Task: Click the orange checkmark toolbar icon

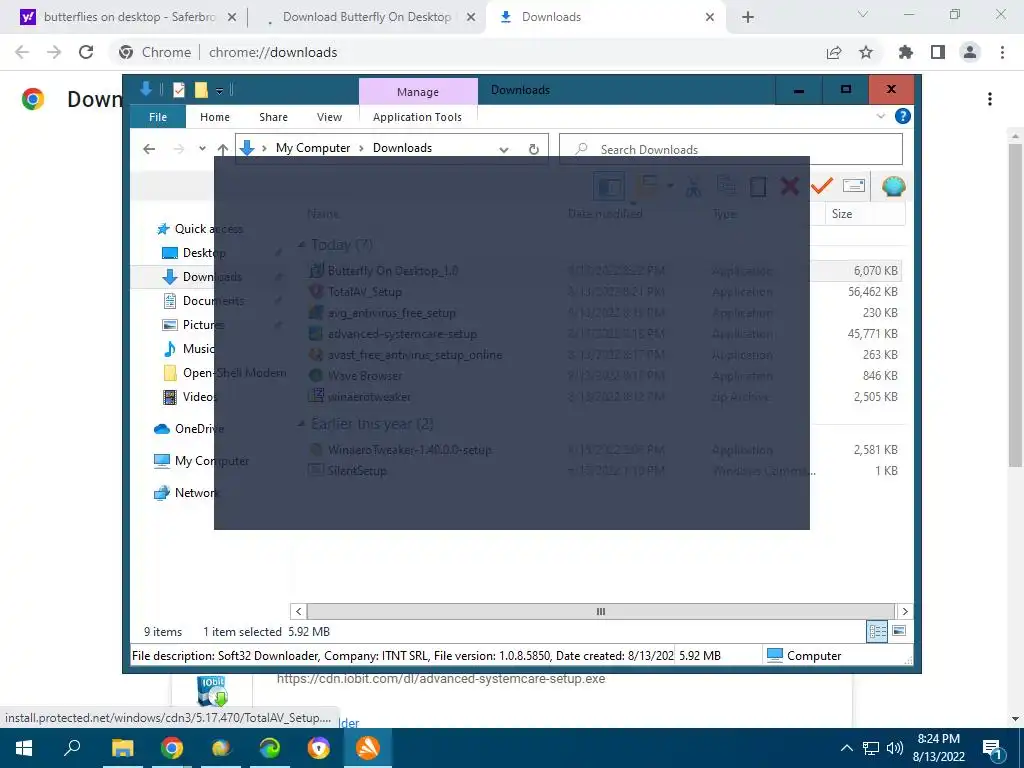Action: pos(822,186)
